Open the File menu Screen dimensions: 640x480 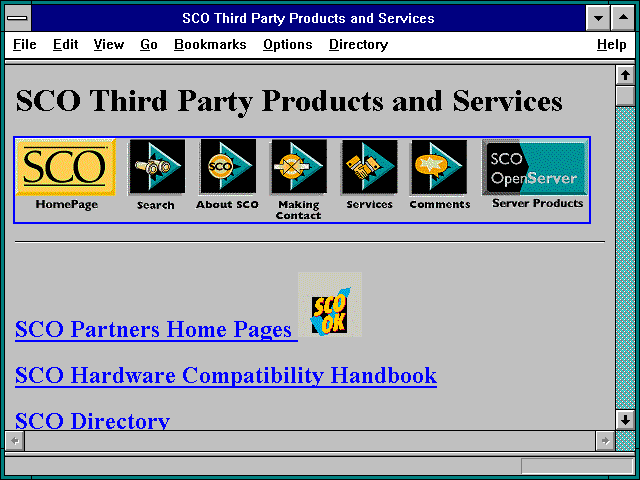[x=24, y=44]
